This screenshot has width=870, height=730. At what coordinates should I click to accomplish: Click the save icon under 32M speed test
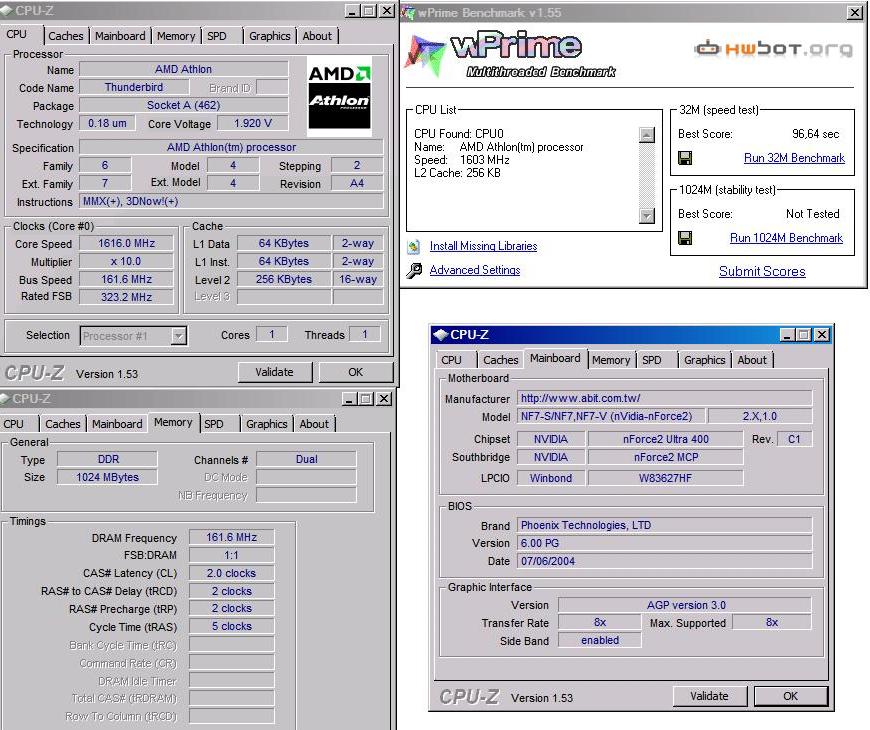685,159
